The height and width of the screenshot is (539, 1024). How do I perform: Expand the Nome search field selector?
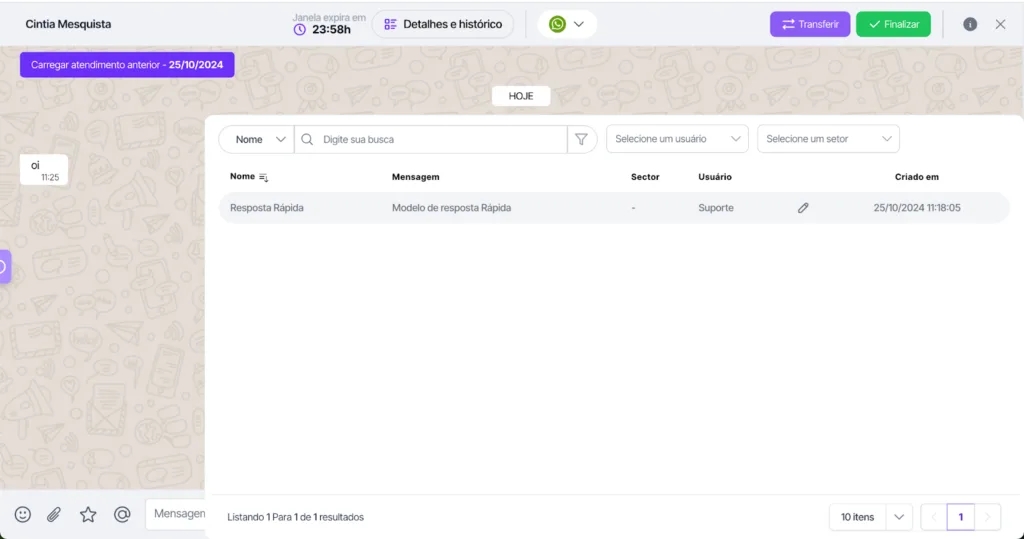tap(257, 139)
